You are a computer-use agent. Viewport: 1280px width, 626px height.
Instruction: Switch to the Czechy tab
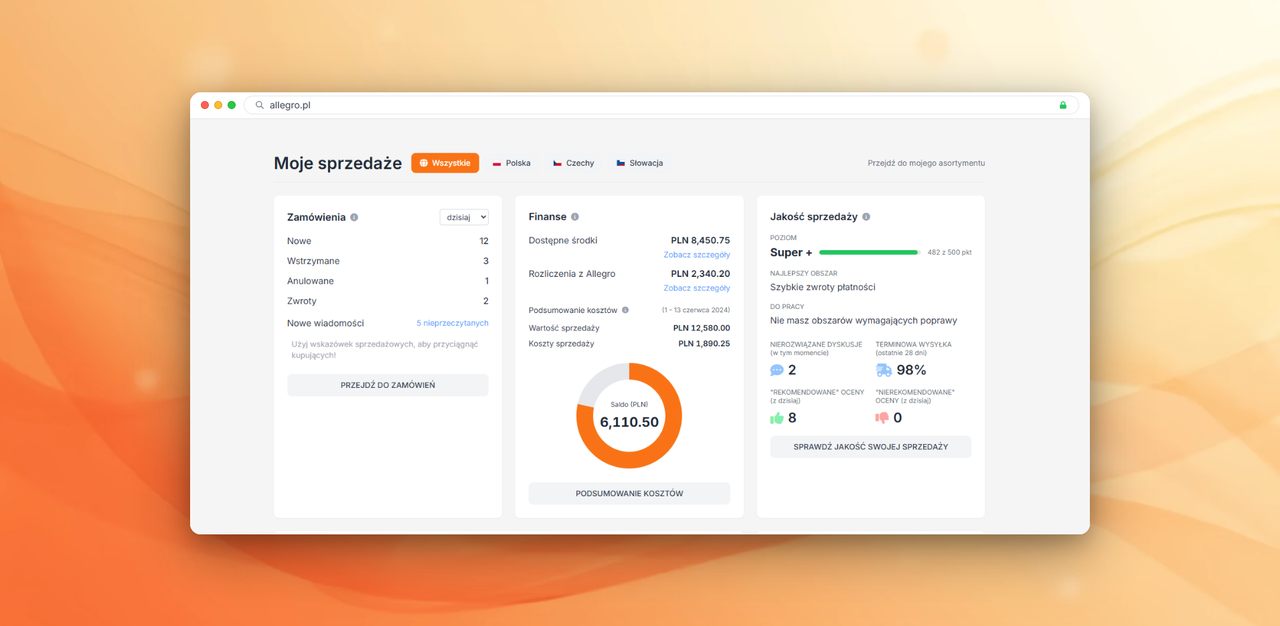573,163
